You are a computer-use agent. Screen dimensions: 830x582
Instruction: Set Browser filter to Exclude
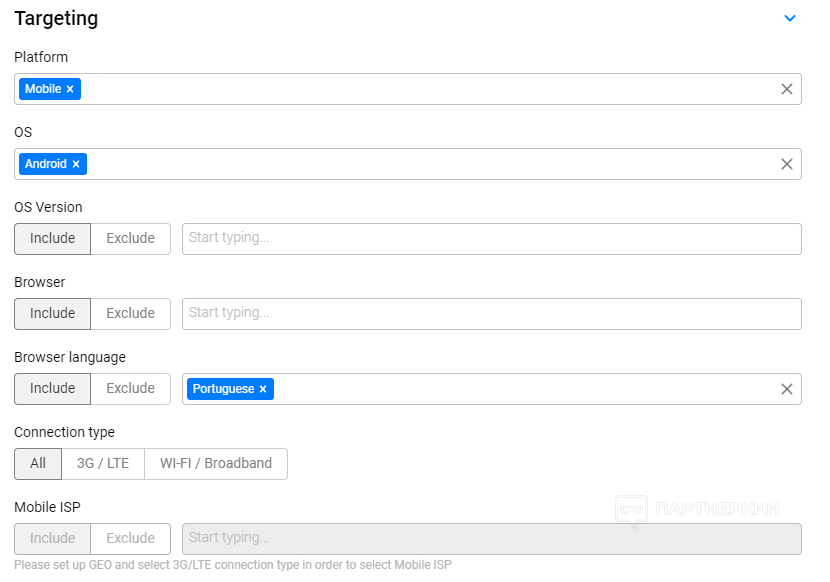[130, 313]
